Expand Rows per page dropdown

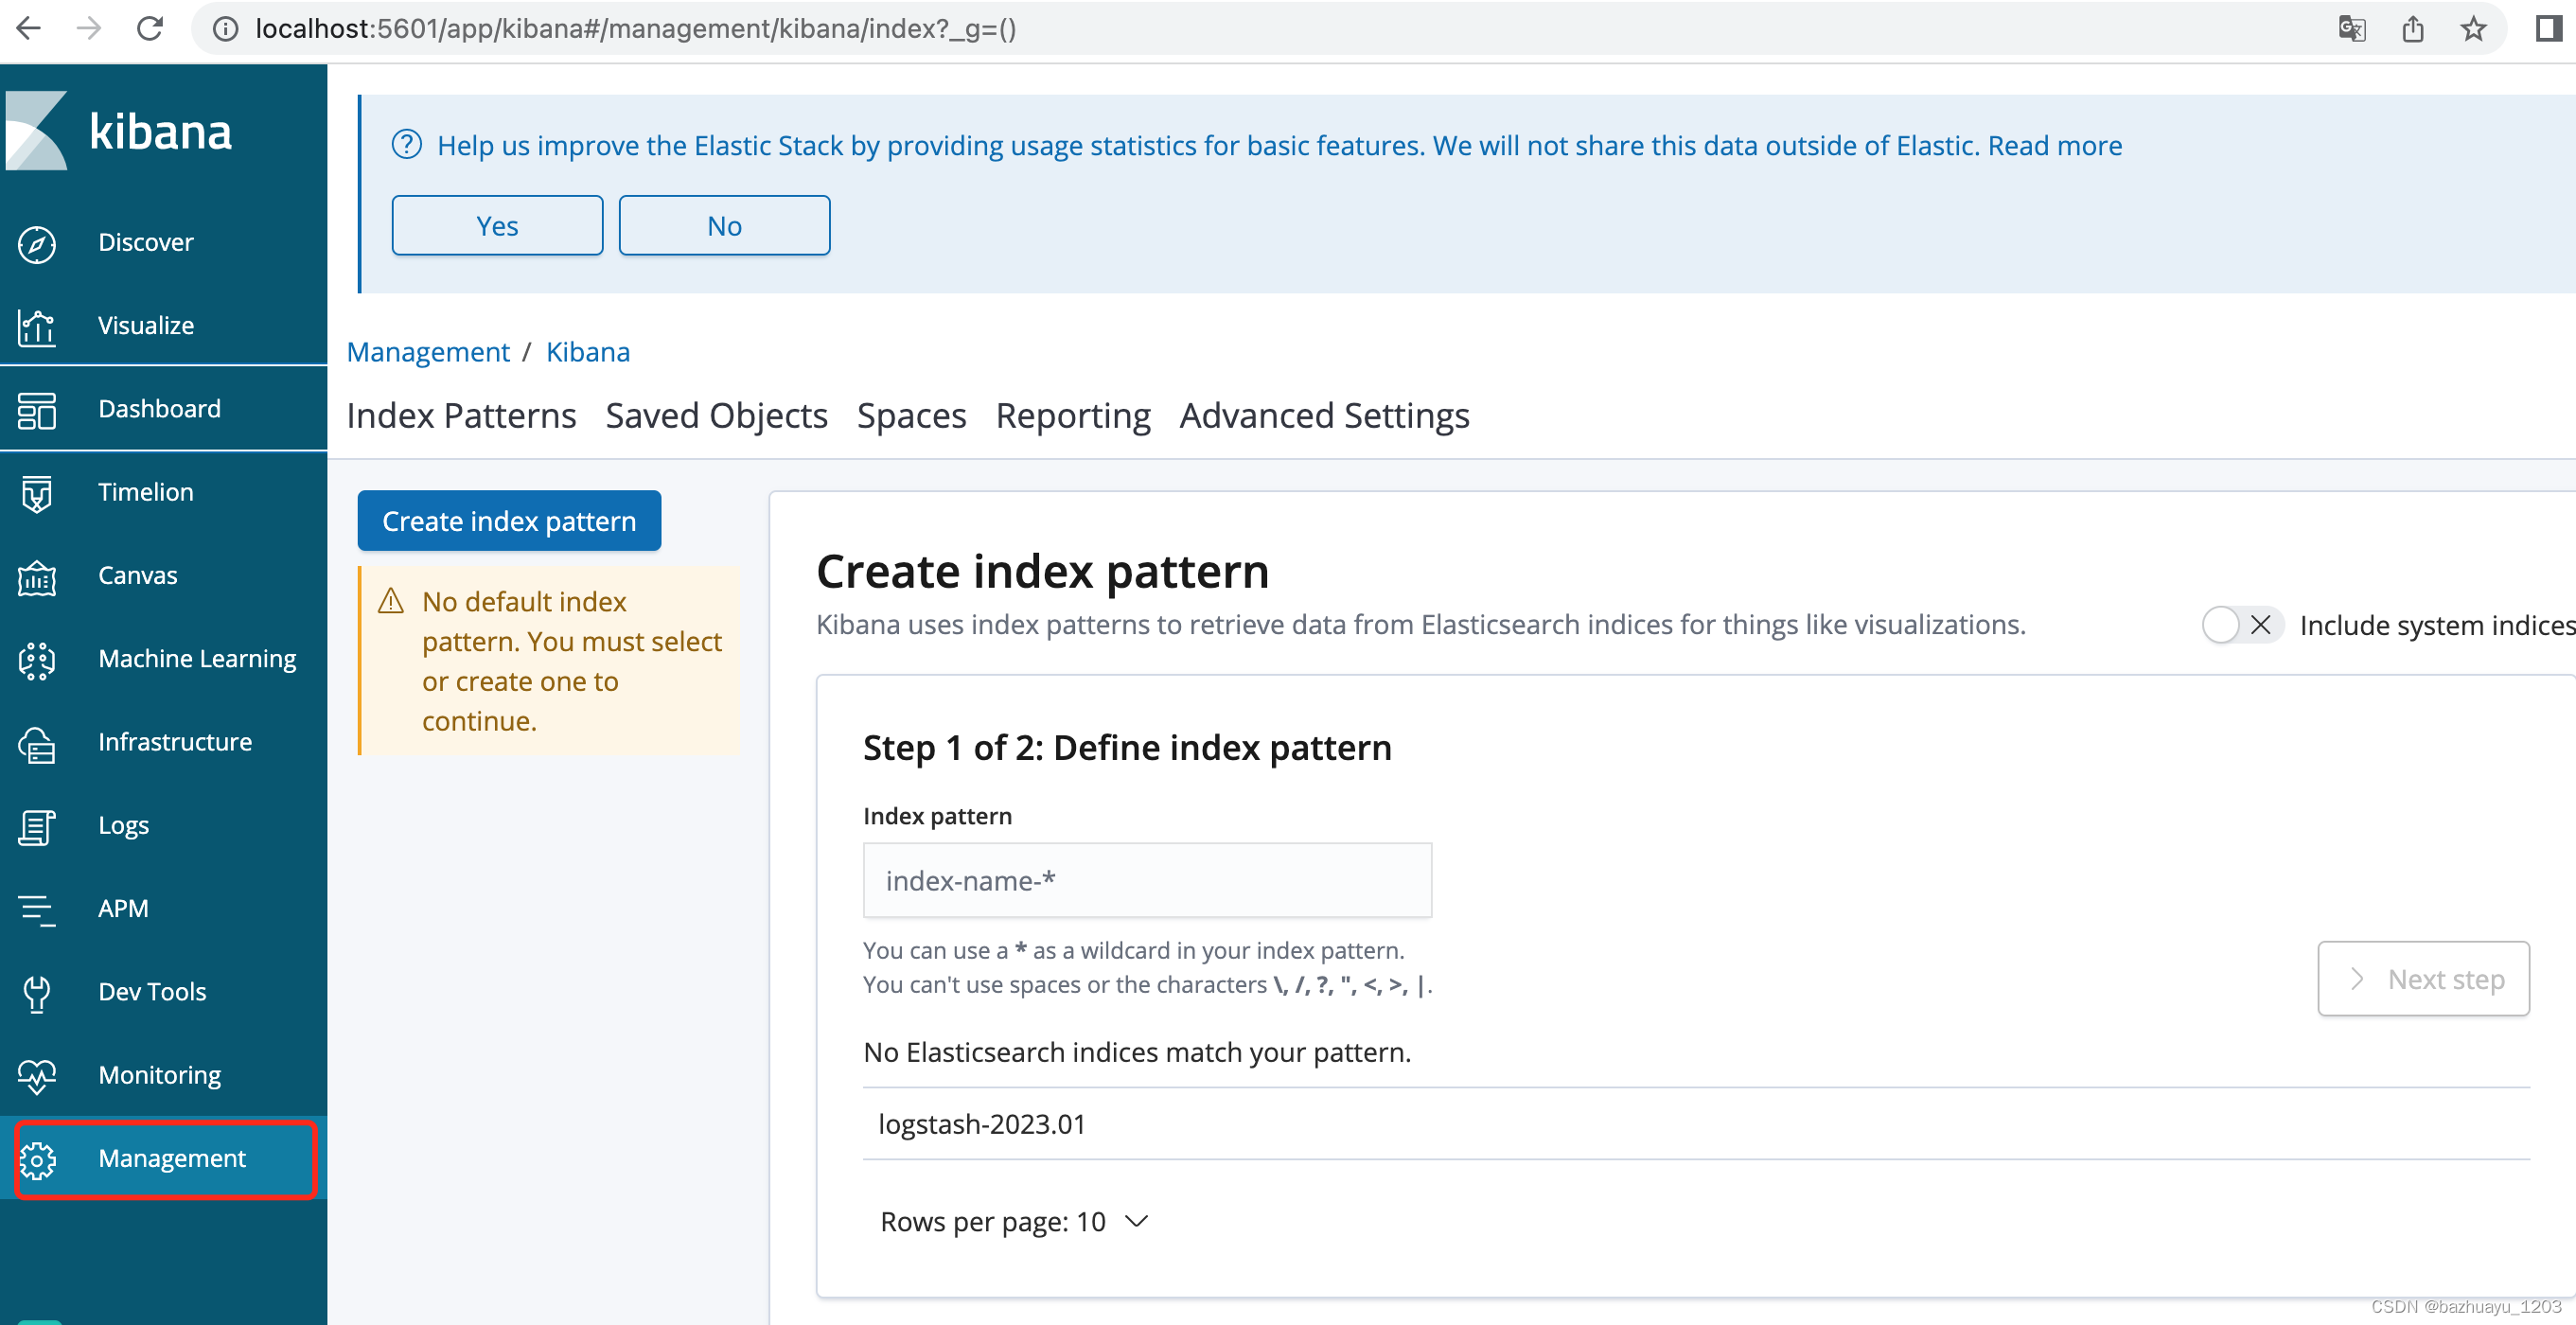tap(1014, 1221)
